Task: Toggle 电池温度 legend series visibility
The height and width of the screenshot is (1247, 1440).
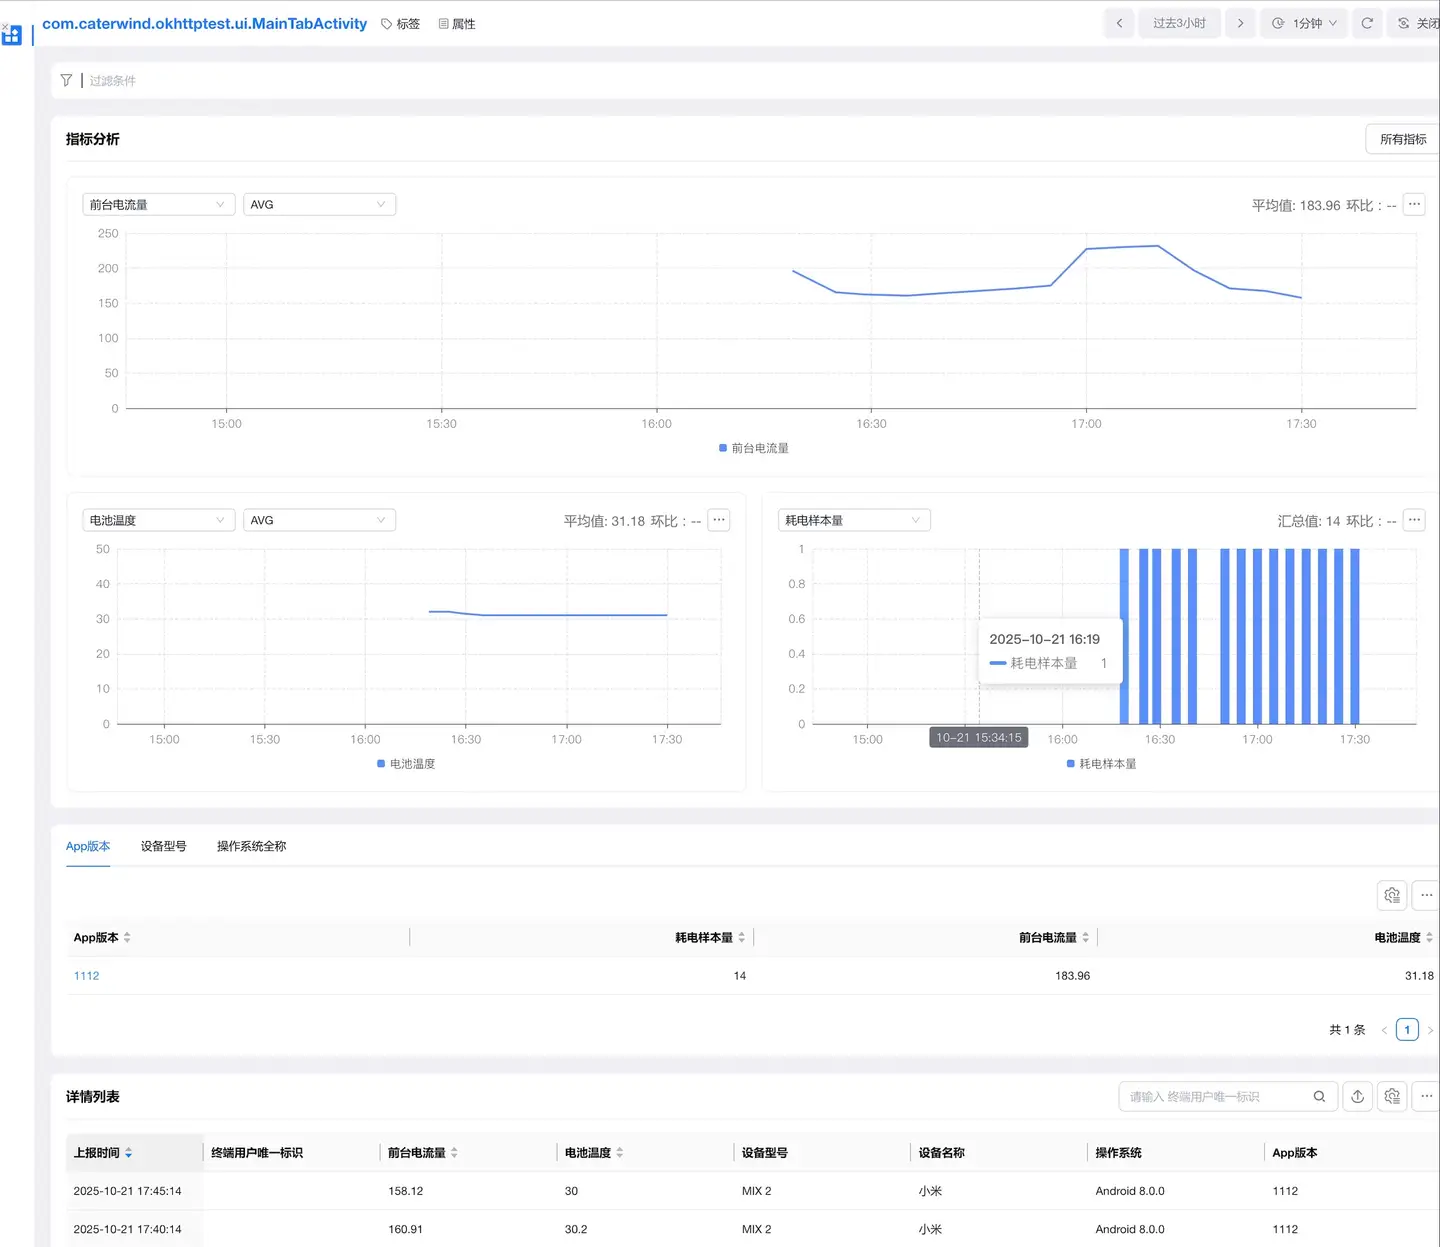Action: 406,764
